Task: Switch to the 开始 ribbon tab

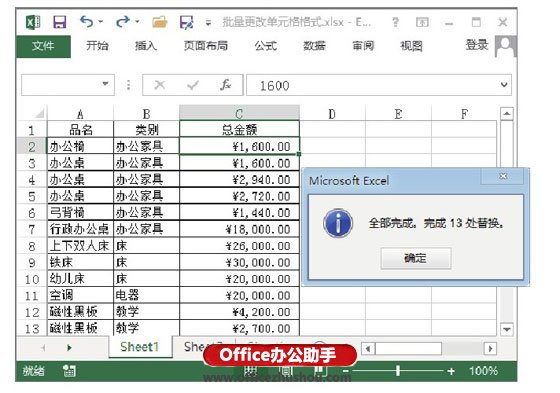Action: point(97,46)
